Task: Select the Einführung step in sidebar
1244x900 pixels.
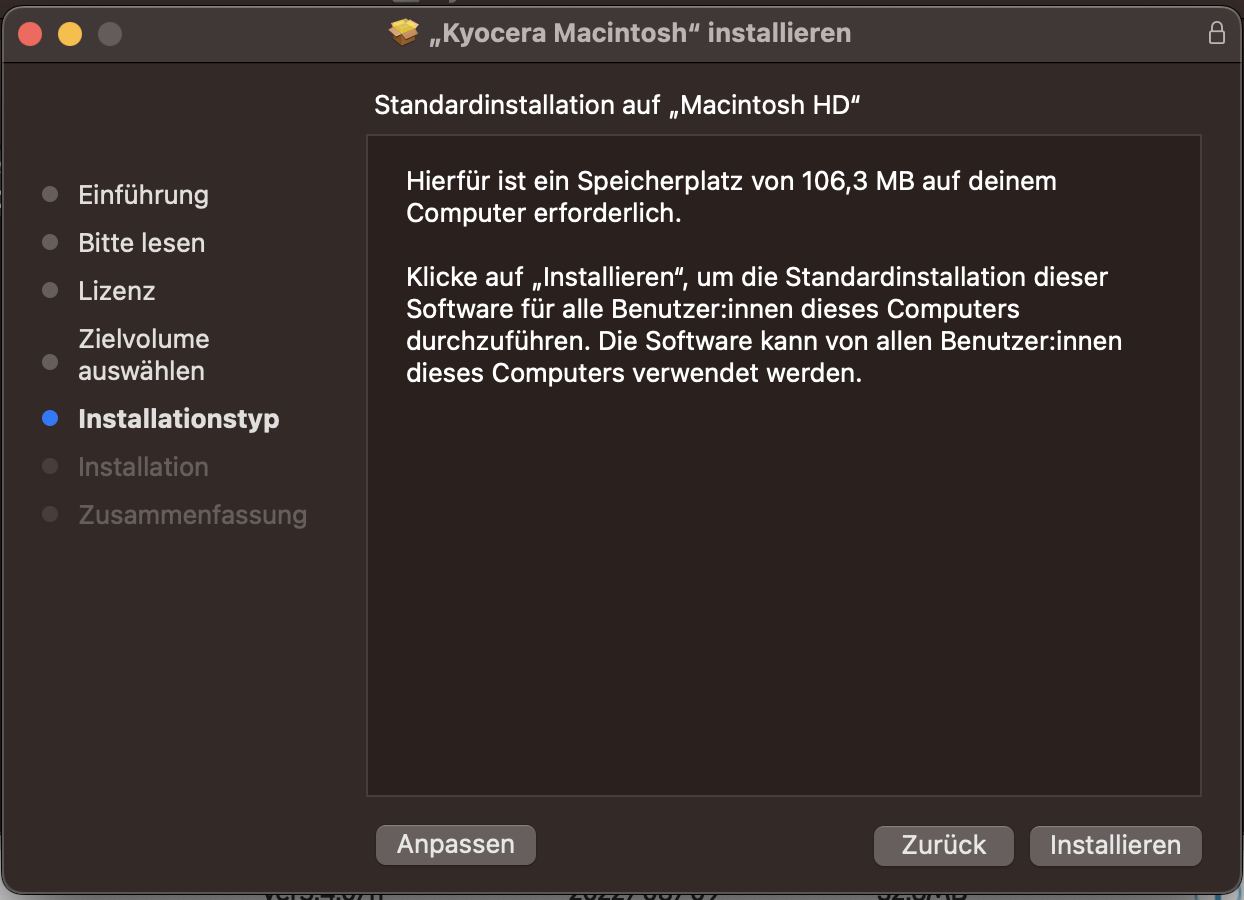Action: (x=143, y=195)
